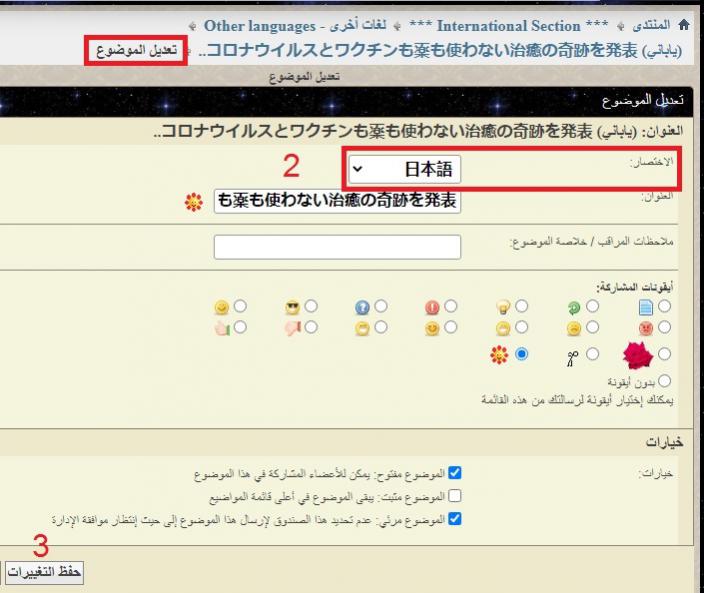Open the 'Other languages - لغات أخرى' link

click(x=295, y=26)
